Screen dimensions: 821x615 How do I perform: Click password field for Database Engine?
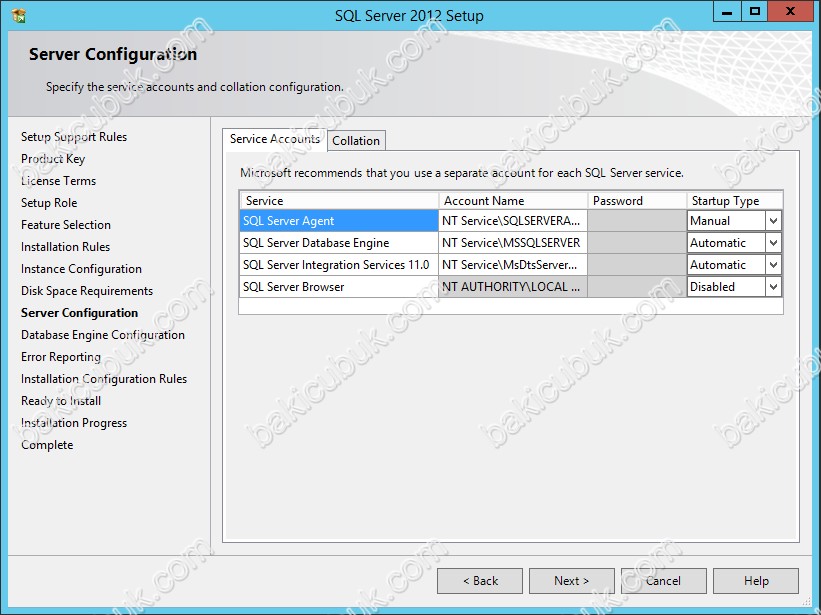(x=637, y=243)
